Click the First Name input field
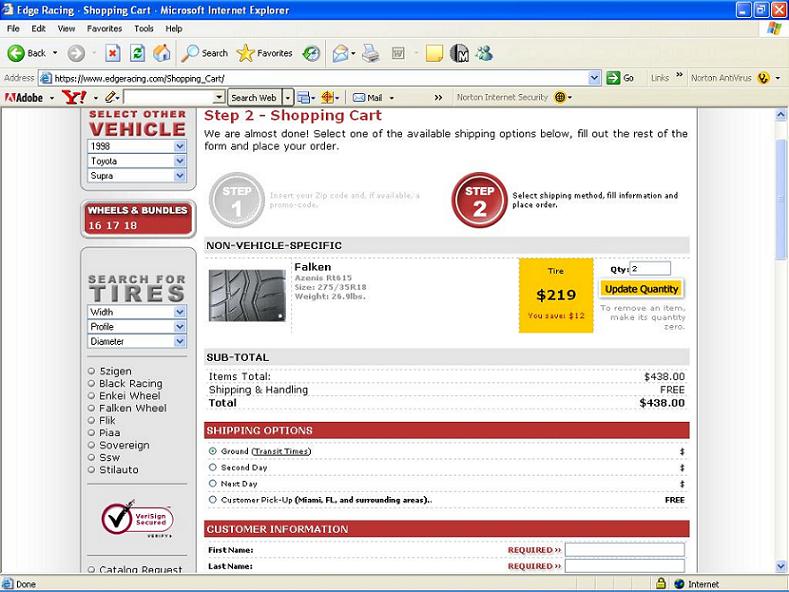Image resolution: width=789 pixels, height=592 pixels. coord(624,550)
